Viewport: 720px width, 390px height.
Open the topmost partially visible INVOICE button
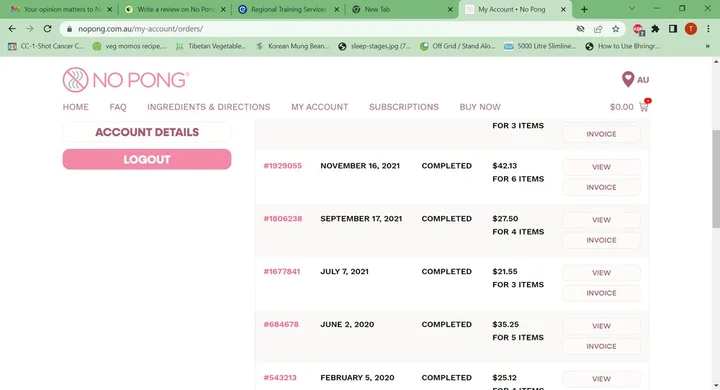601,134
